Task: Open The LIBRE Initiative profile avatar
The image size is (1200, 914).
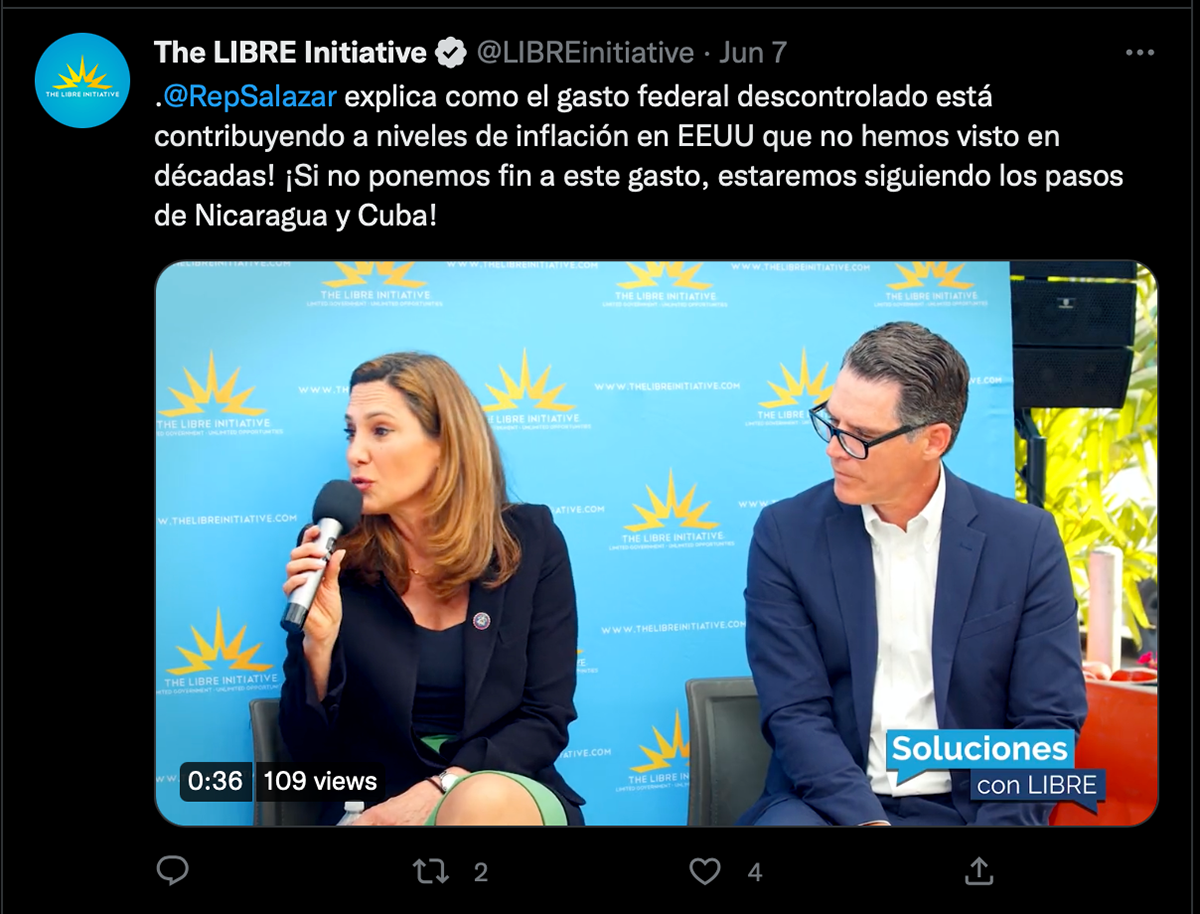Action: point(82,80)
